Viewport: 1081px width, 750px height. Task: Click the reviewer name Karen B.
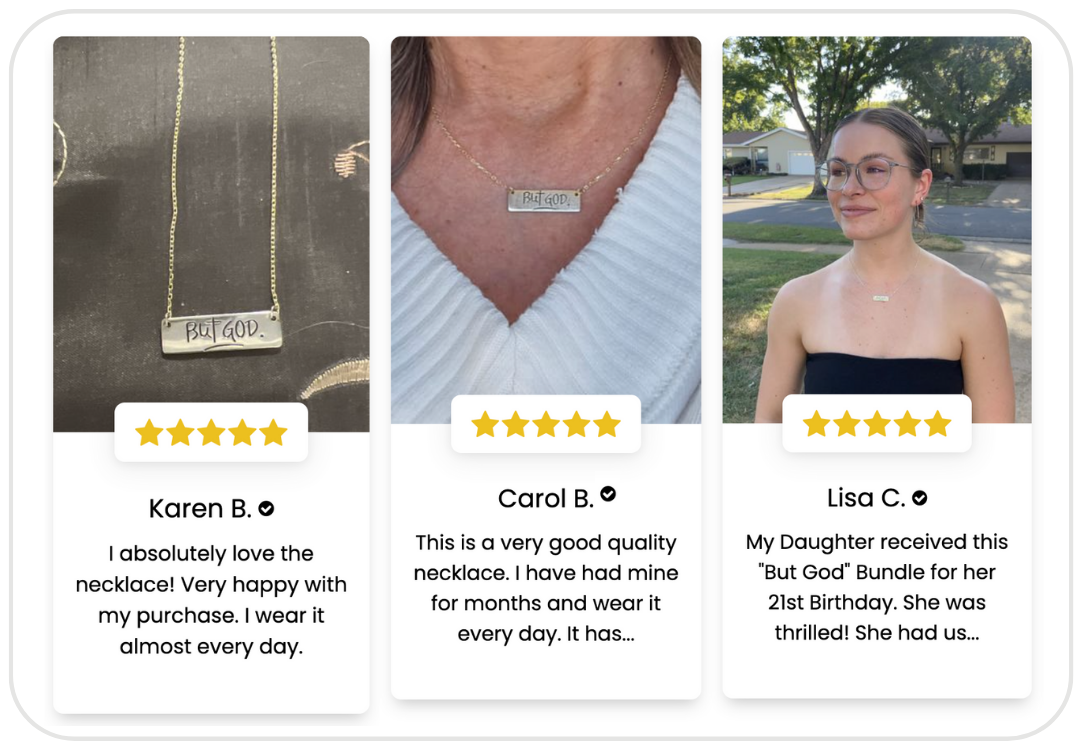(200, 509)
